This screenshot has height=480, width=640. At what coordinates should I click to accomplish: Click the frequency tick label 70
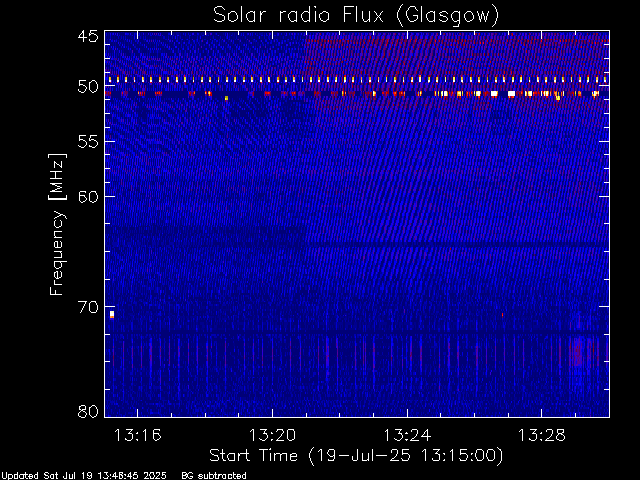(x=88, y=307)
